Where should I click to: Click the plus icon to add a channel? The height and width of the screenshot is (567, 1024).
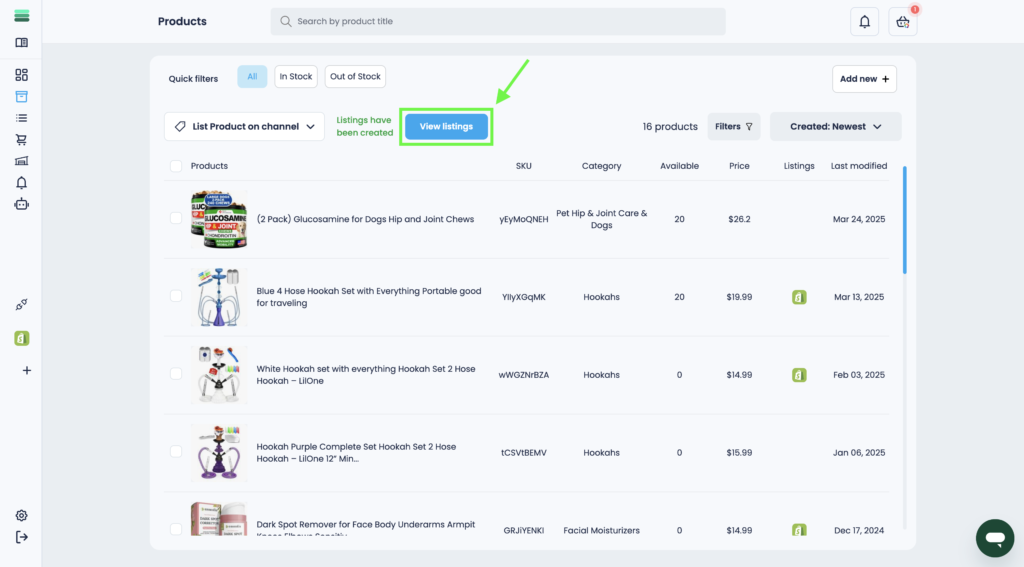point(26,370)
